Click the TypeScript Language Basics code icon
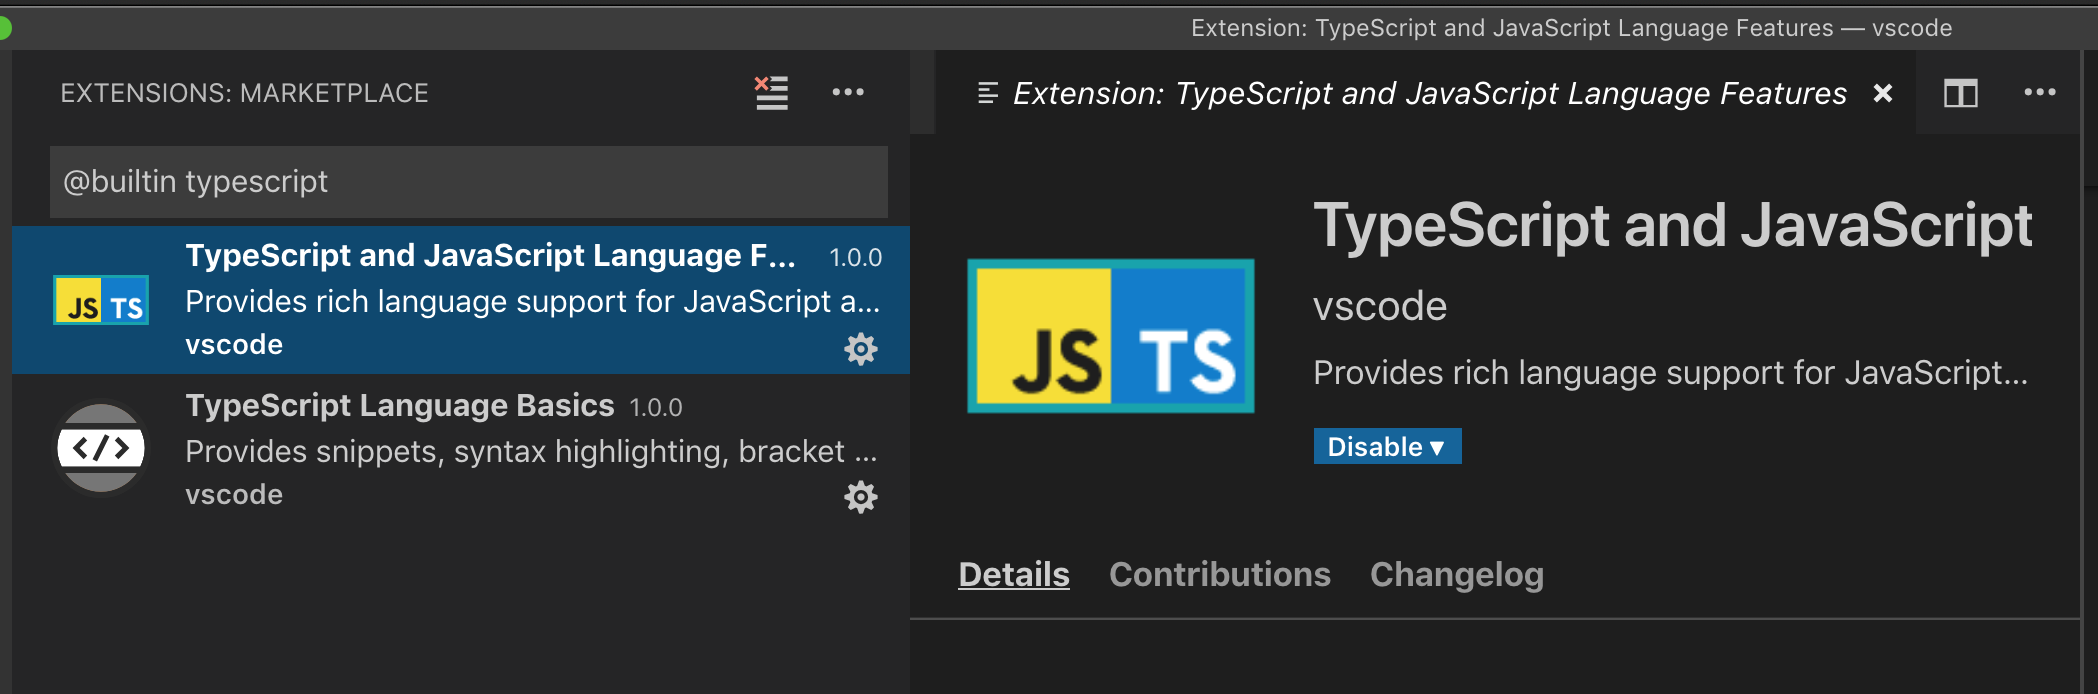The image size is (2098, 694). tap(101, 448)
